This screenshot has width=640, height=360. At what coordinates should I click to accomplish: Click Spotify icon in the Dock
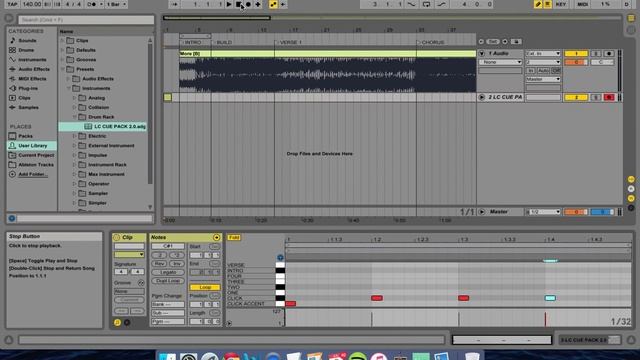tap(358, 356)
